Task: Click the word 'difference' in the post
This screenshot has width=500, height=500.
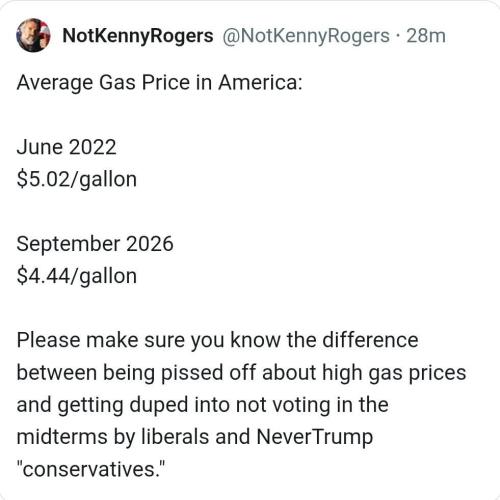Action: (370, 340)
